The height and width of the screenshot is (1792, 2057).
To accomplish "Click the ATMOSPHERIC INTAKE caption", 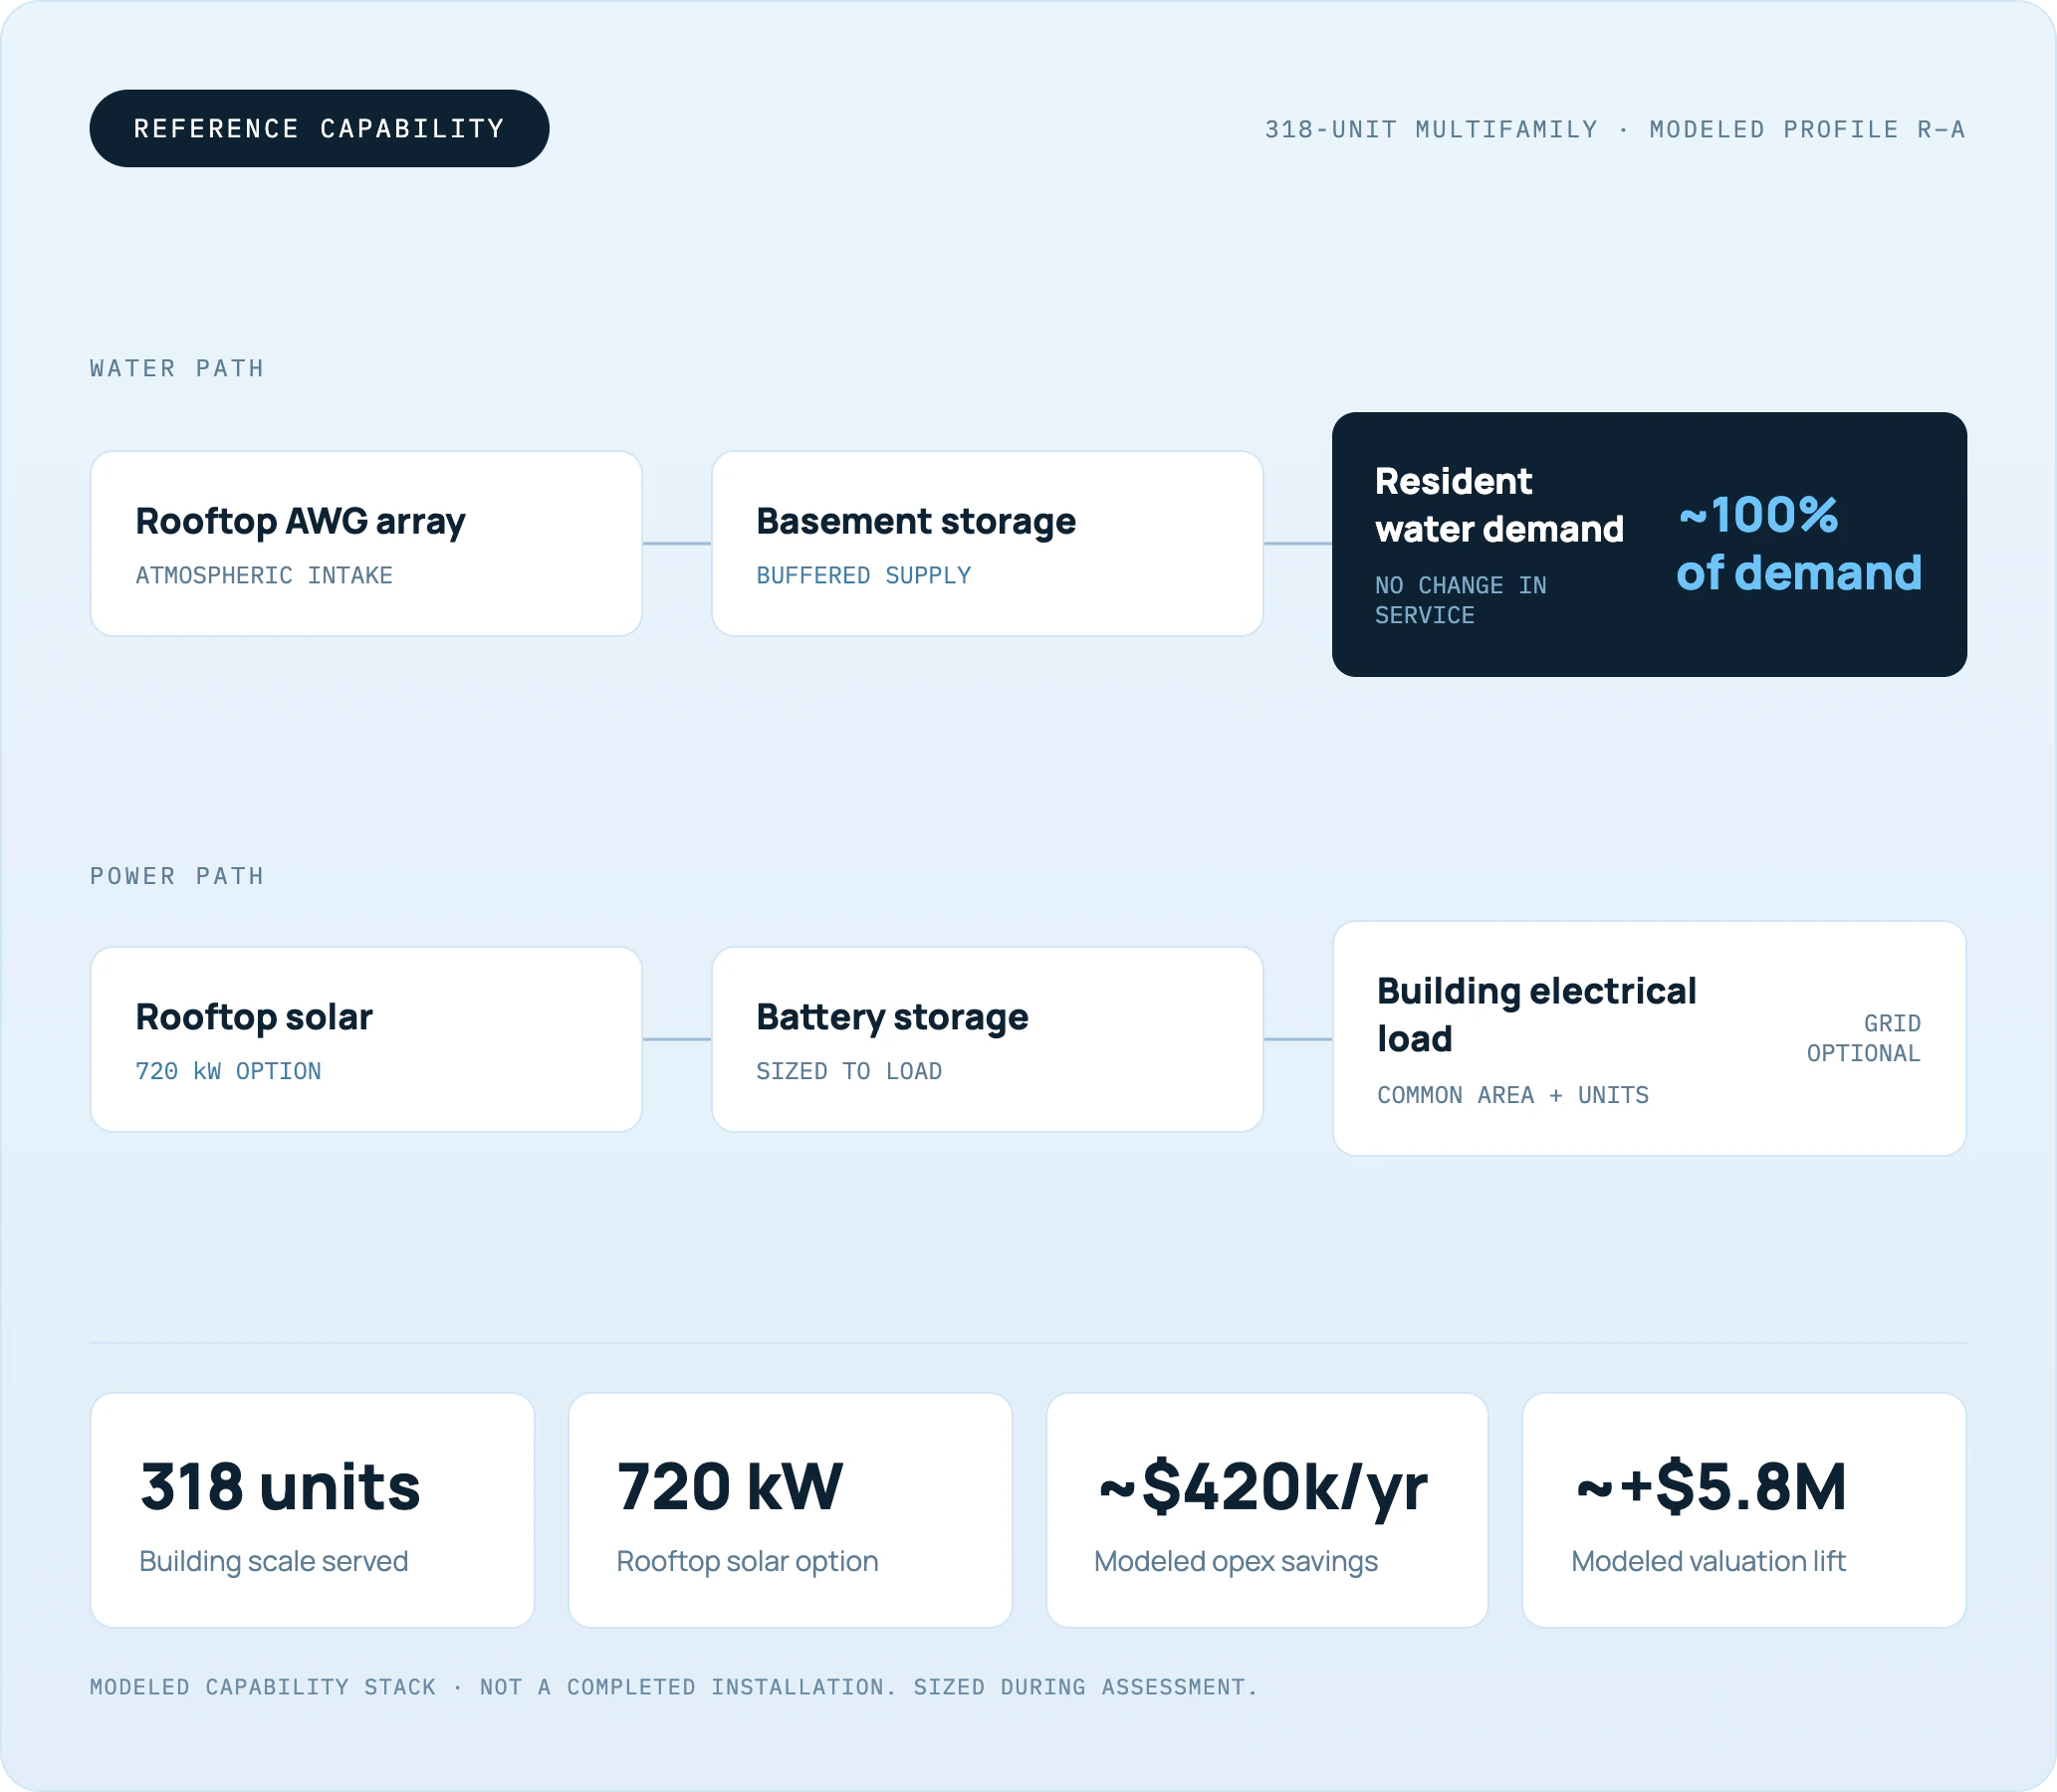I will [x=264, y=576].
